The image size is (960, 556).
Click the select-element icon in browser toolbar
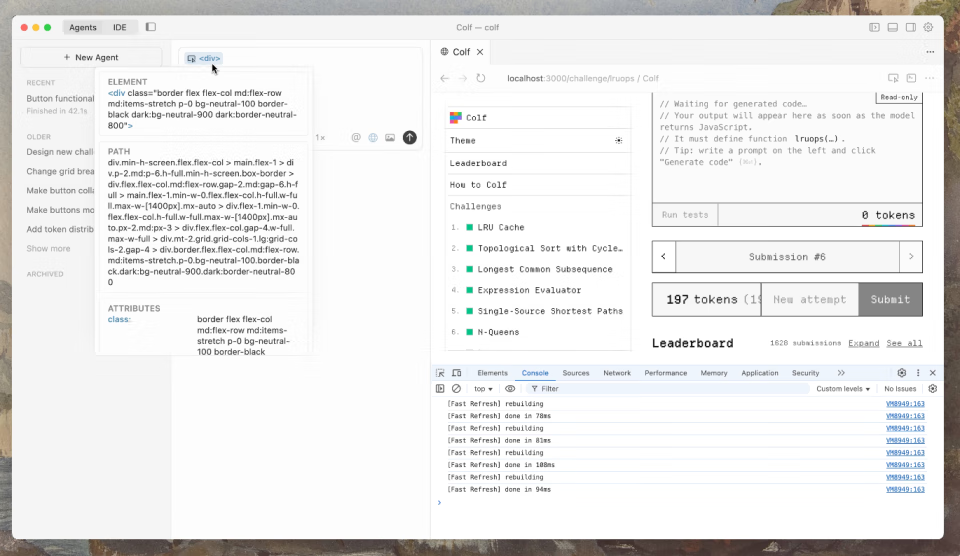[893, 78]
